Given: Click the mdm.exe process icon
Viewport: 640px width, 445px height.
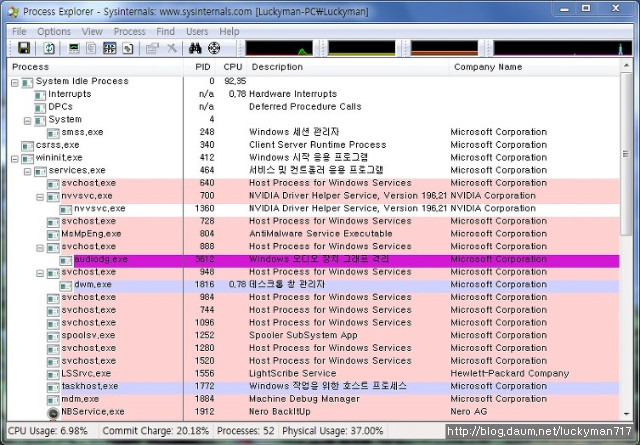Looking at the screenshot, I should [53, 400].
